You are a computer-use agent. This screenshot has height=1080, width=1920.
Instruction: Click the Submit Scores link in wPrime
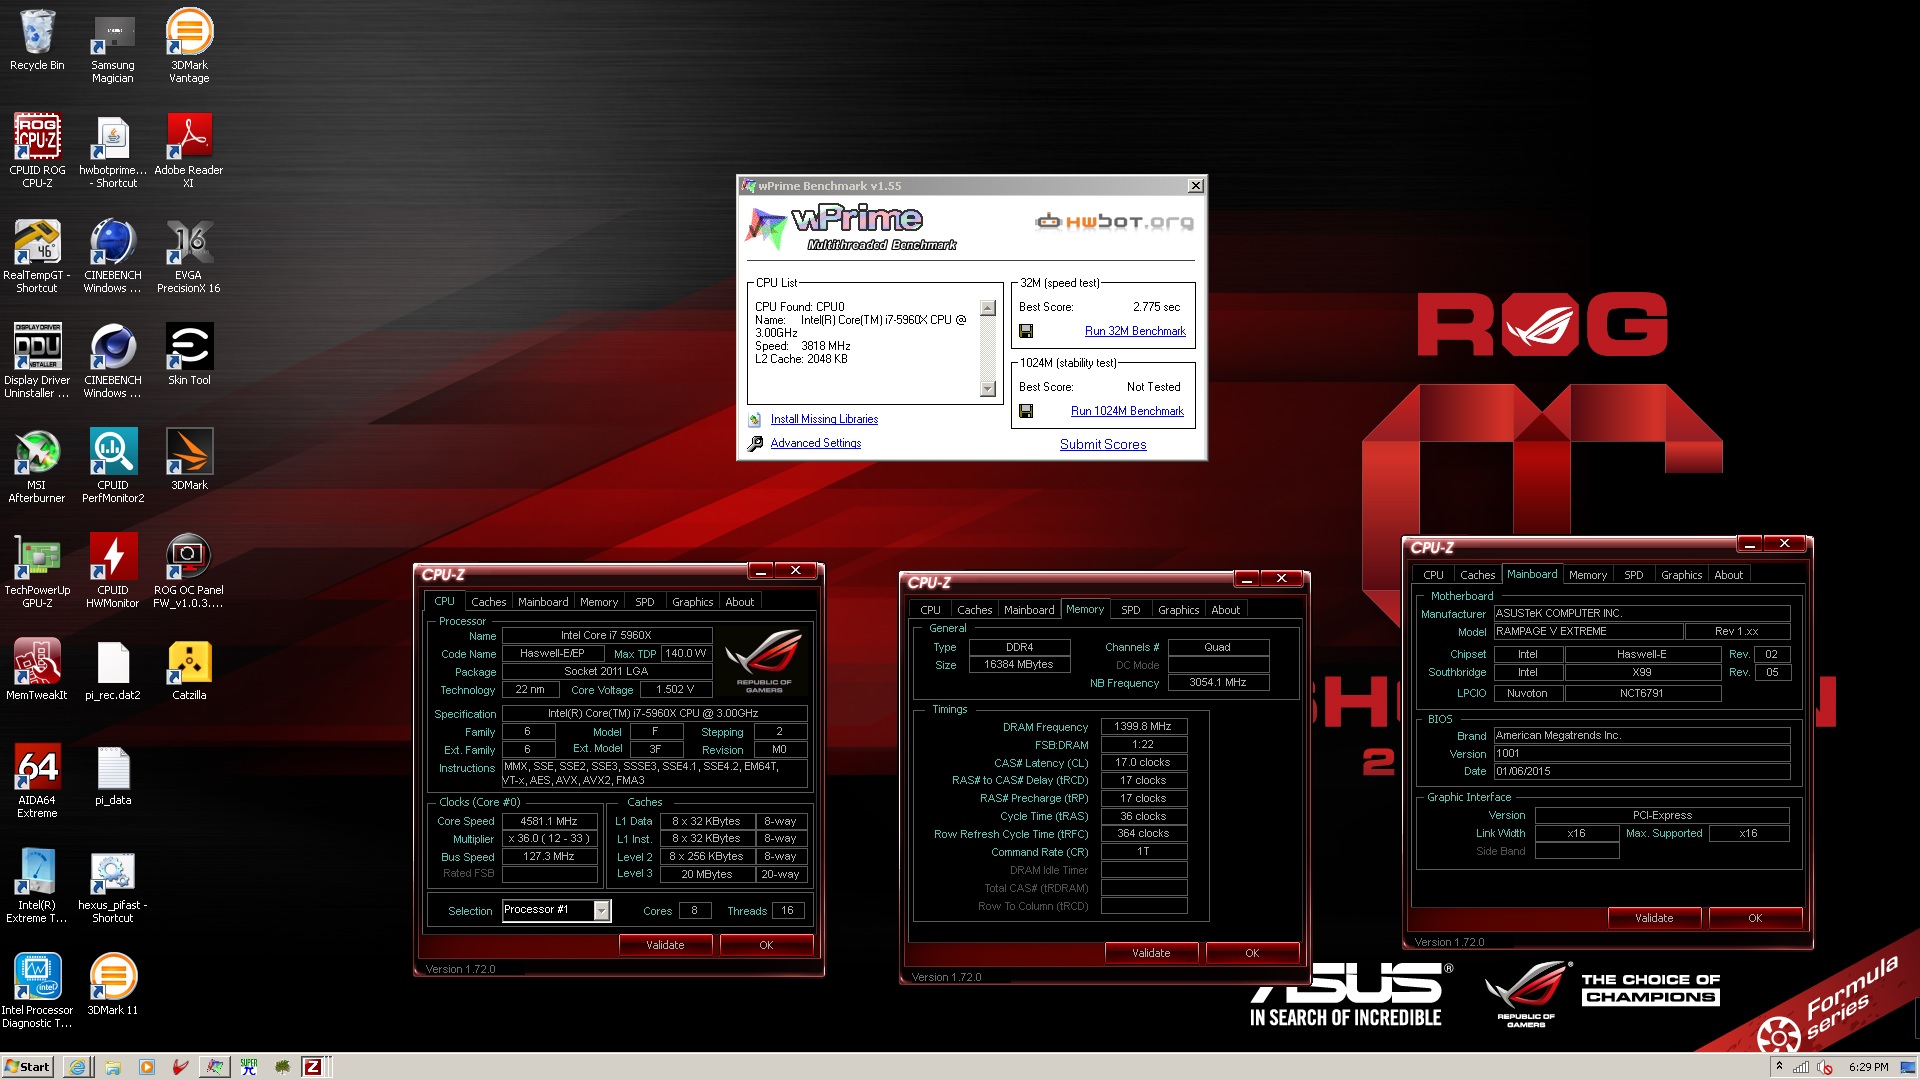point(1103,445)
